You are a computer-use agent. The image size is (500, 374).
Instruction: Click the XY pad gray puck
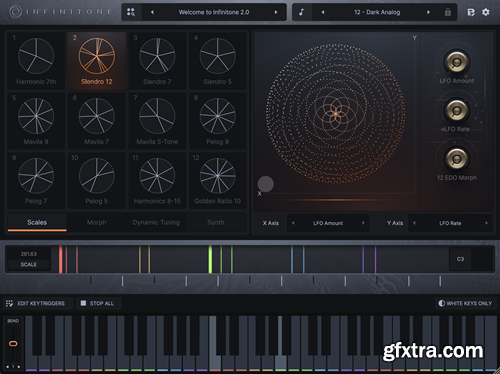pos(266,184)
